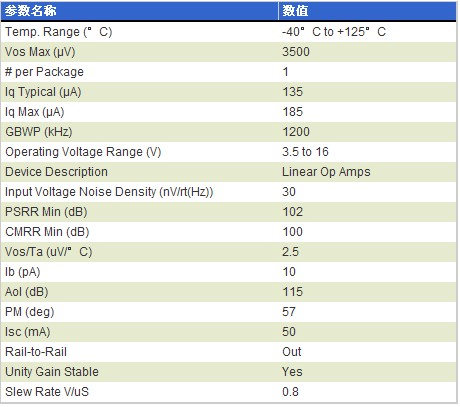Click the 'Iq Max (µA)' label
This screenshot has width=460, height=407.
pyautogui.click(x=34, y=112)
